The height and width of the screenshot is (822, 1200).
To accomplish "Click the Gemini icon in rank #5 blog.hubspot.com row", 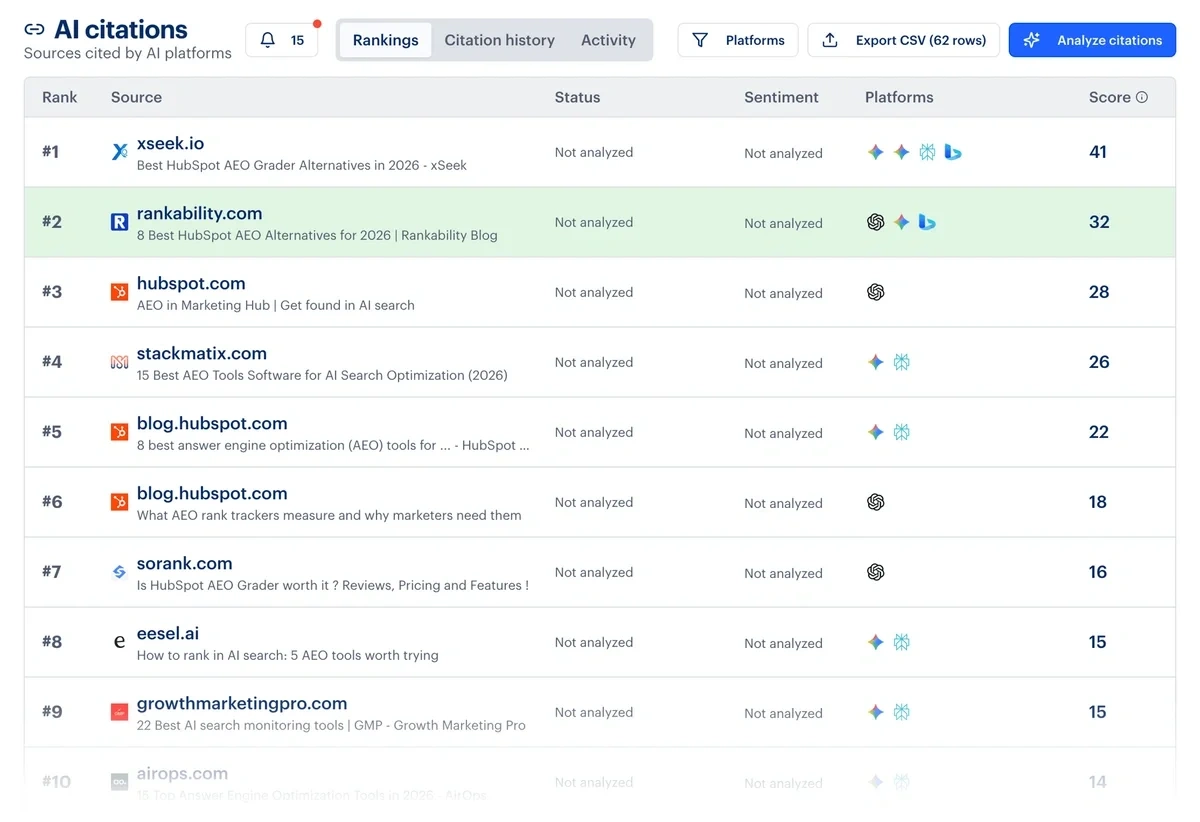I will (876, 432).
